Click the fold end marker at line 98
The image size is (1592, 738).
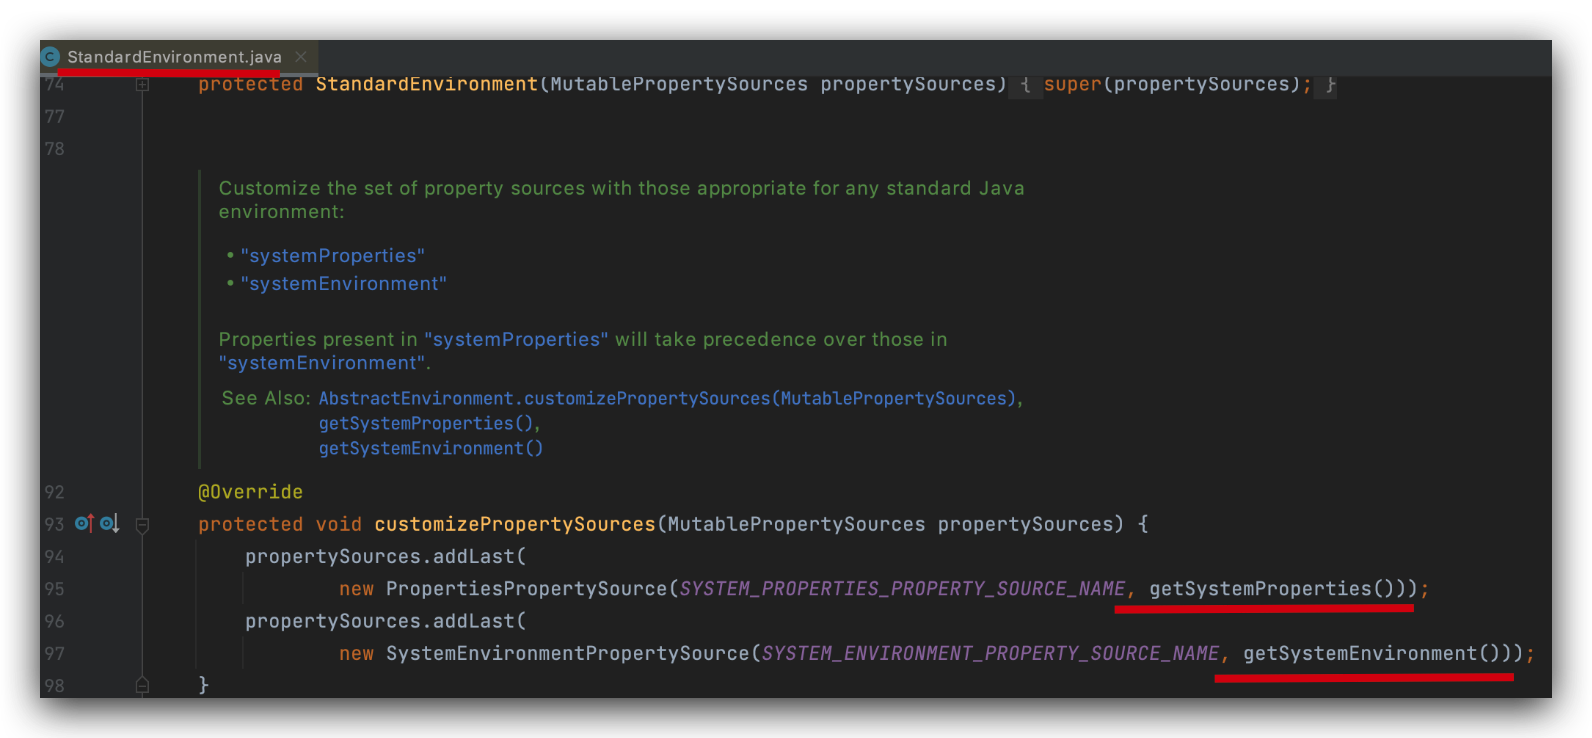coord(143,685)
